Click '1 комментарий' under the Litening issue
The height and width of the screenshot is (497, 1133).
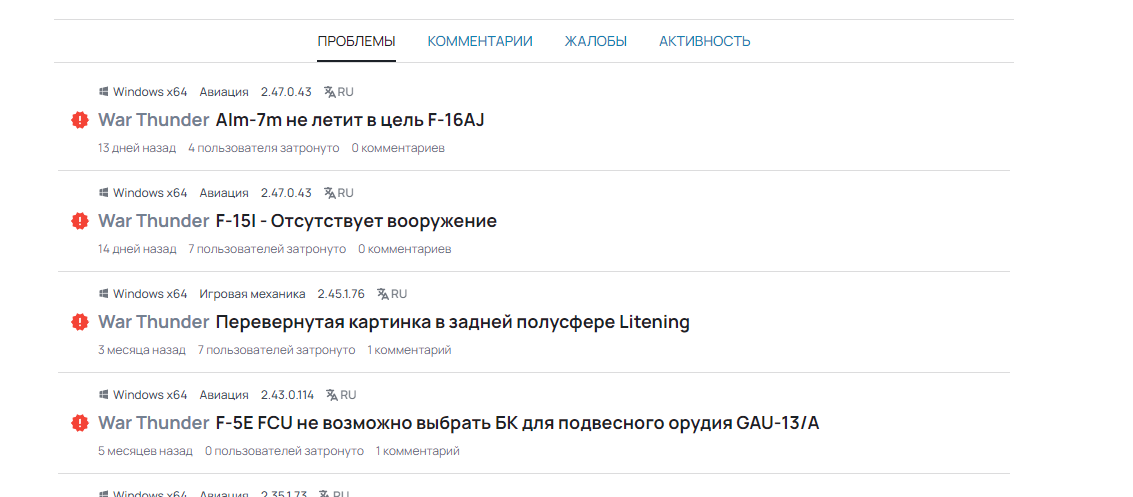pyautogui.click(x=409, y=350)
